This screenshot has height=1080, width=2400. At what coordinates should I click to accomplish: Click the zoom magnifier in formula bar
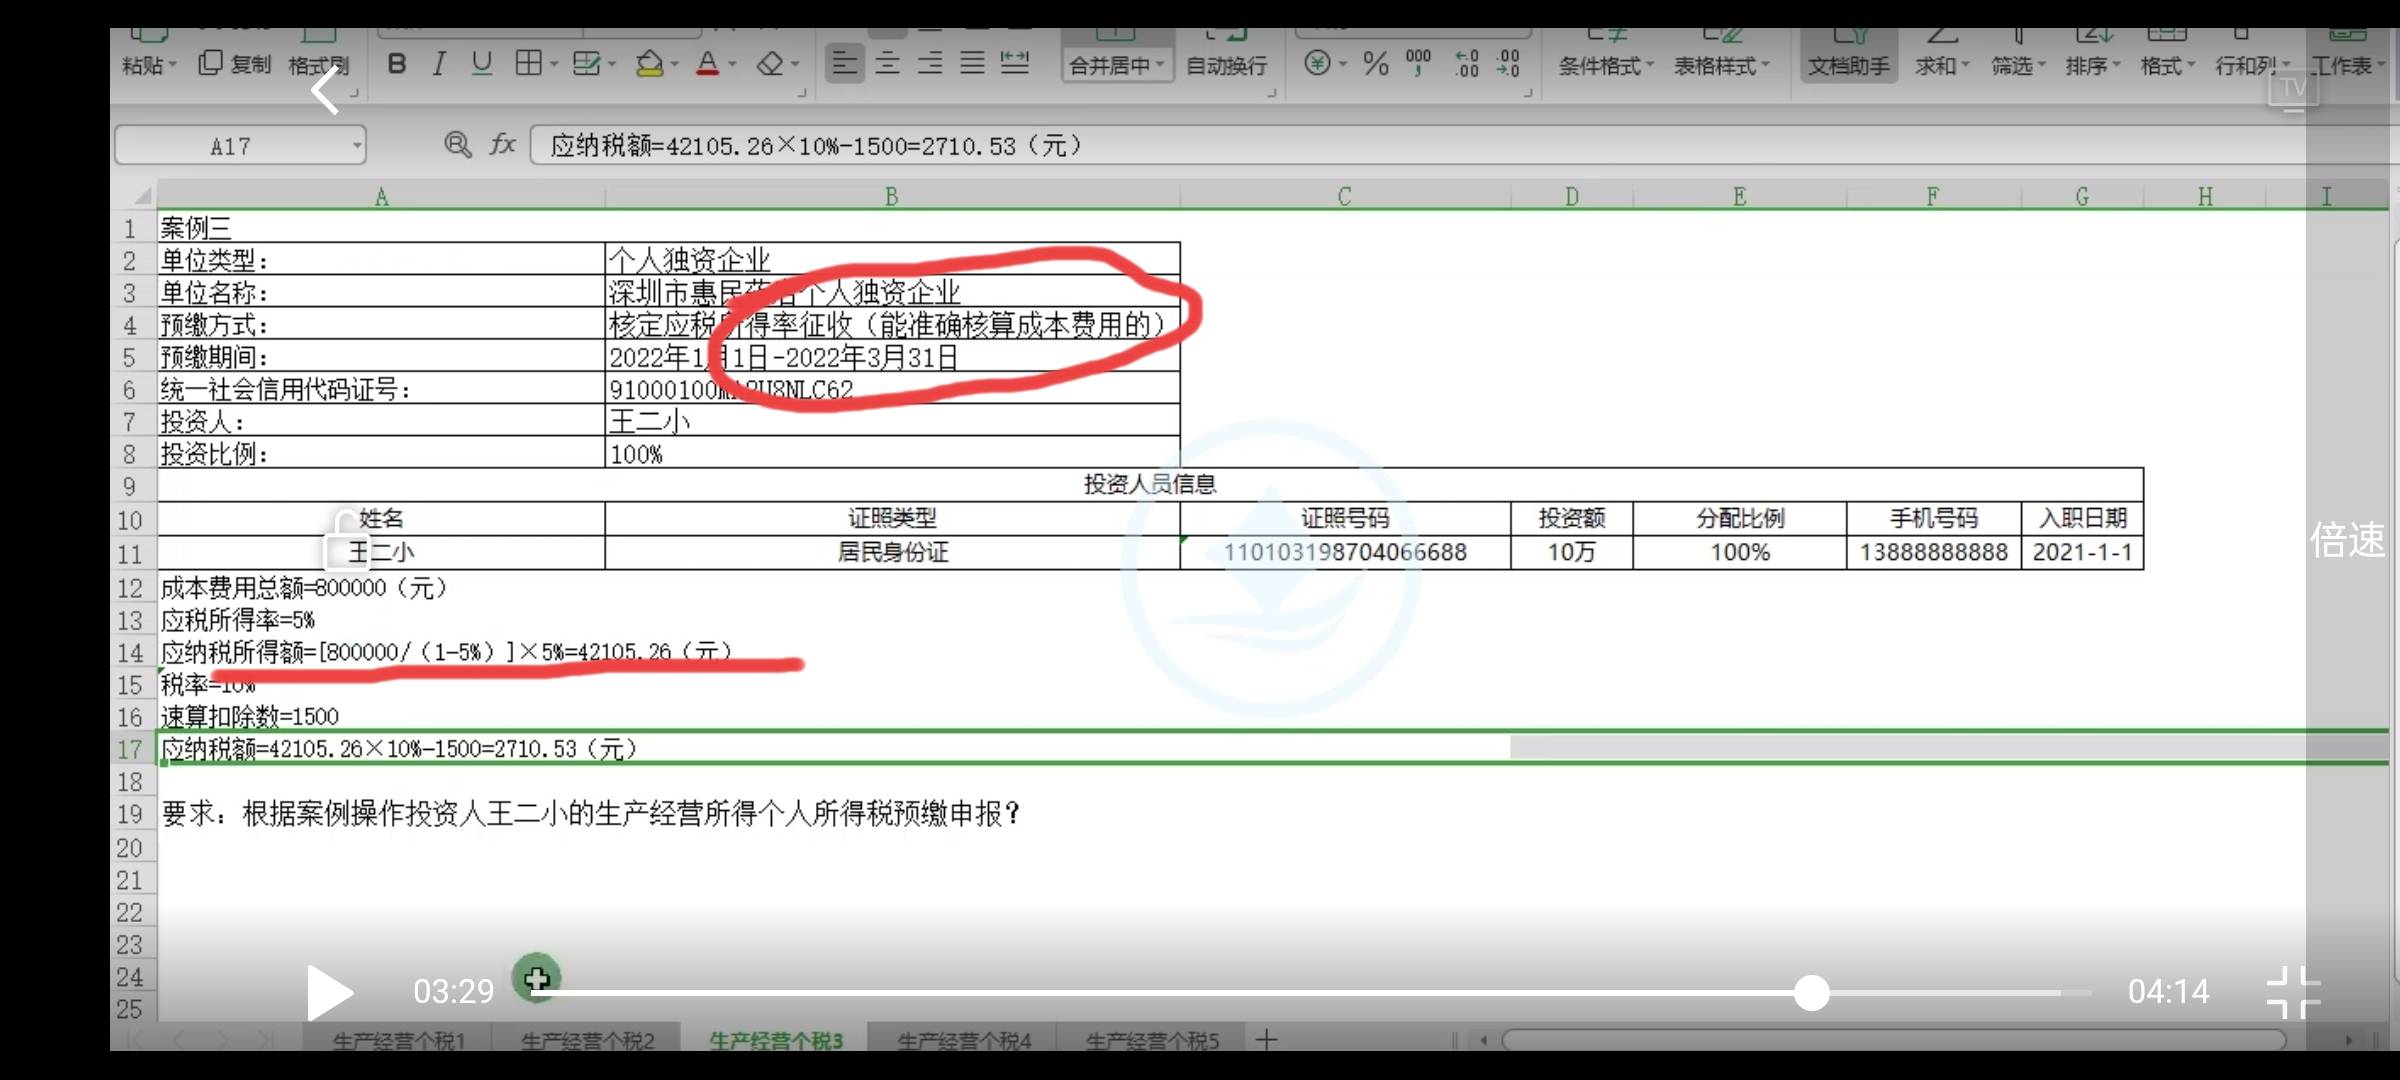458,145
